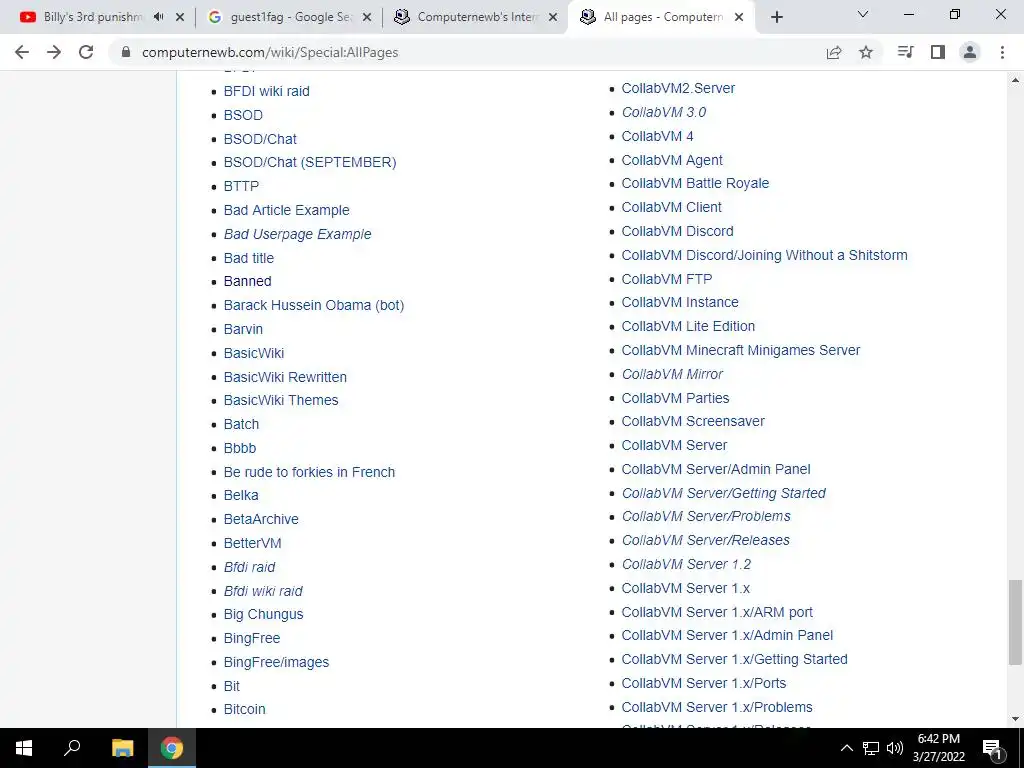1024x768 pixels.
Task: Go back to the previous page
Action: click(22, 52)
